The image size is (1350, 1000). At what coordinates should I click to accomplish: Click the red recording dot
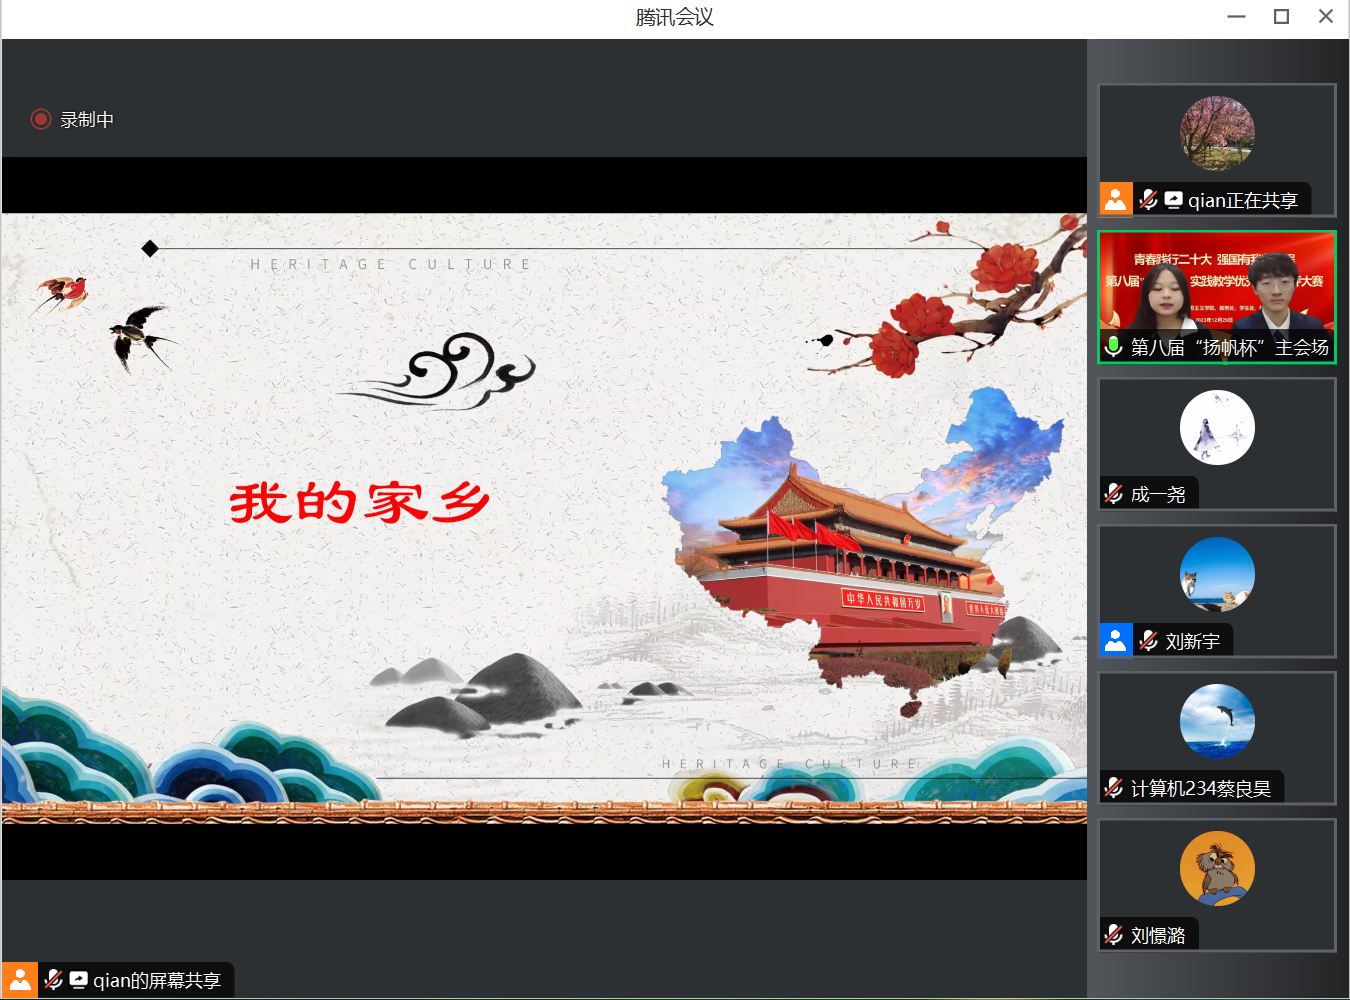[41, 119]
